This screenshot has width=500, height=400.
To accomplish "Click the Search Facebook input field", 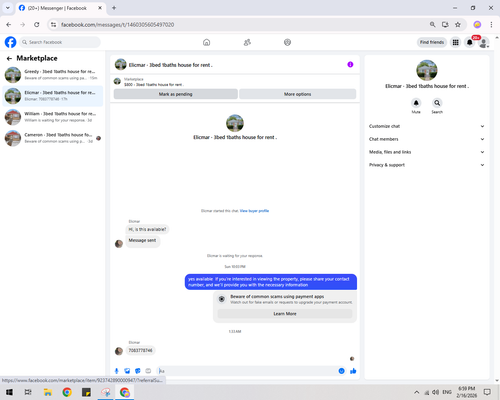I will [60, 42].
